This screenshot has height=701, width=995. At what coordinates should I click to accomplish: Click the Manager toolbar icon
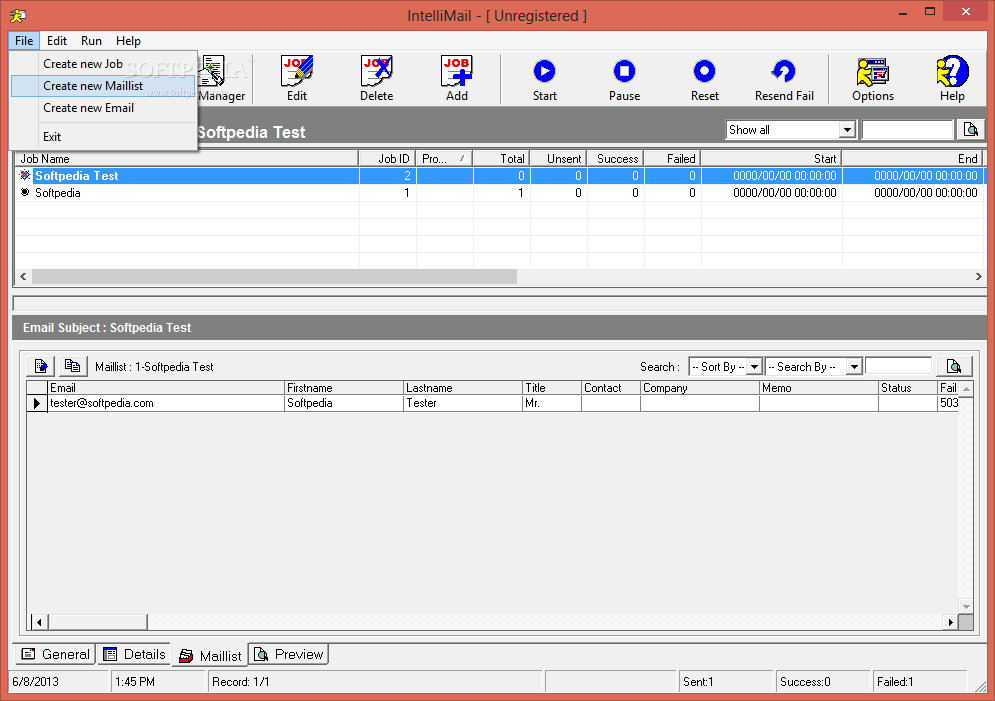(221, 79)
